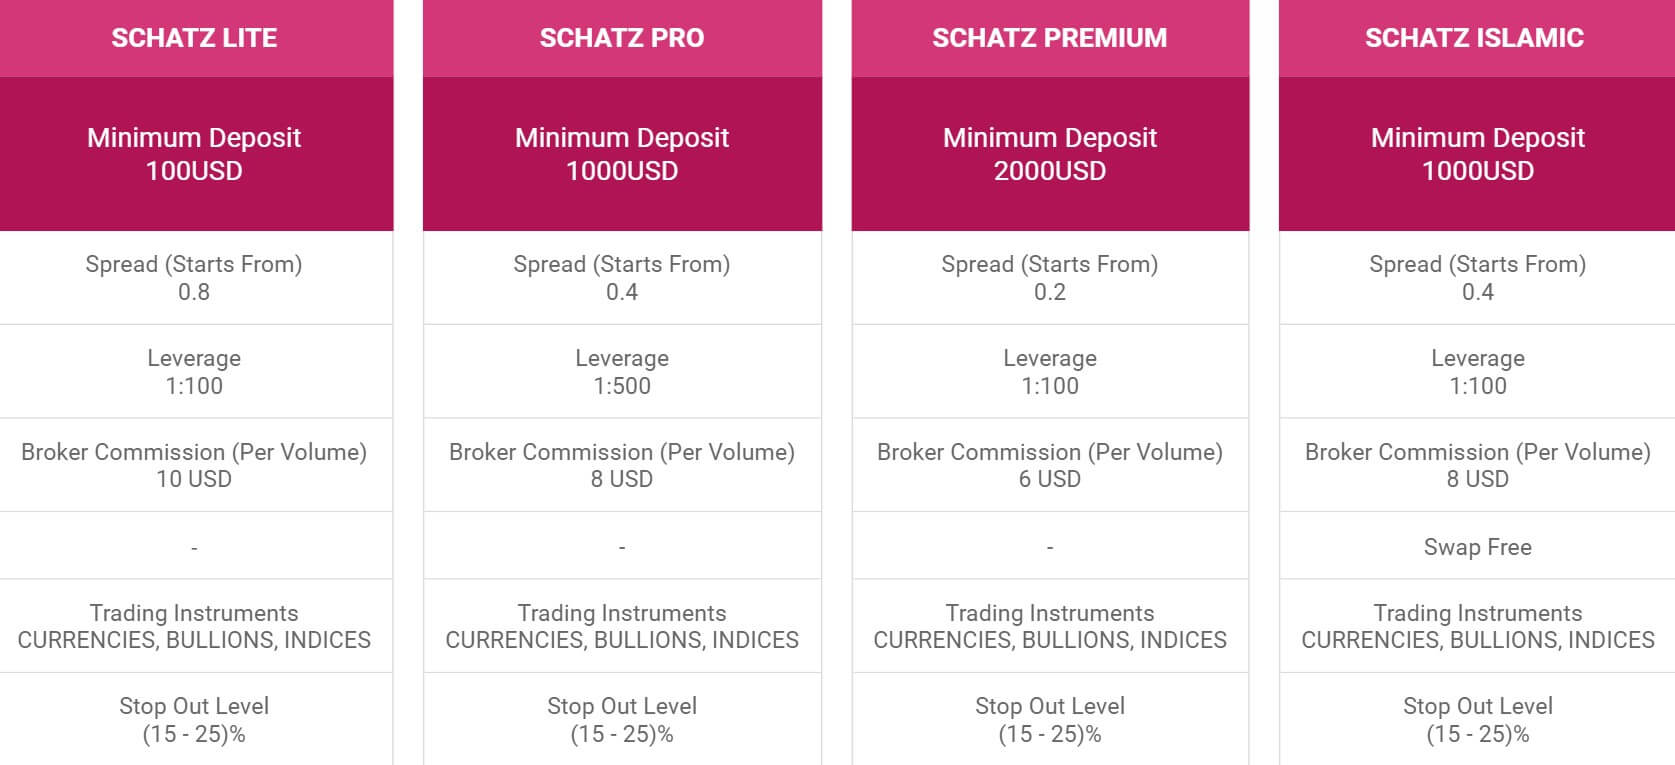The height and width of the screenshot is (765, 1675).
Task: Select the SCHATZ PRO plan header
Action: (622, 38)
